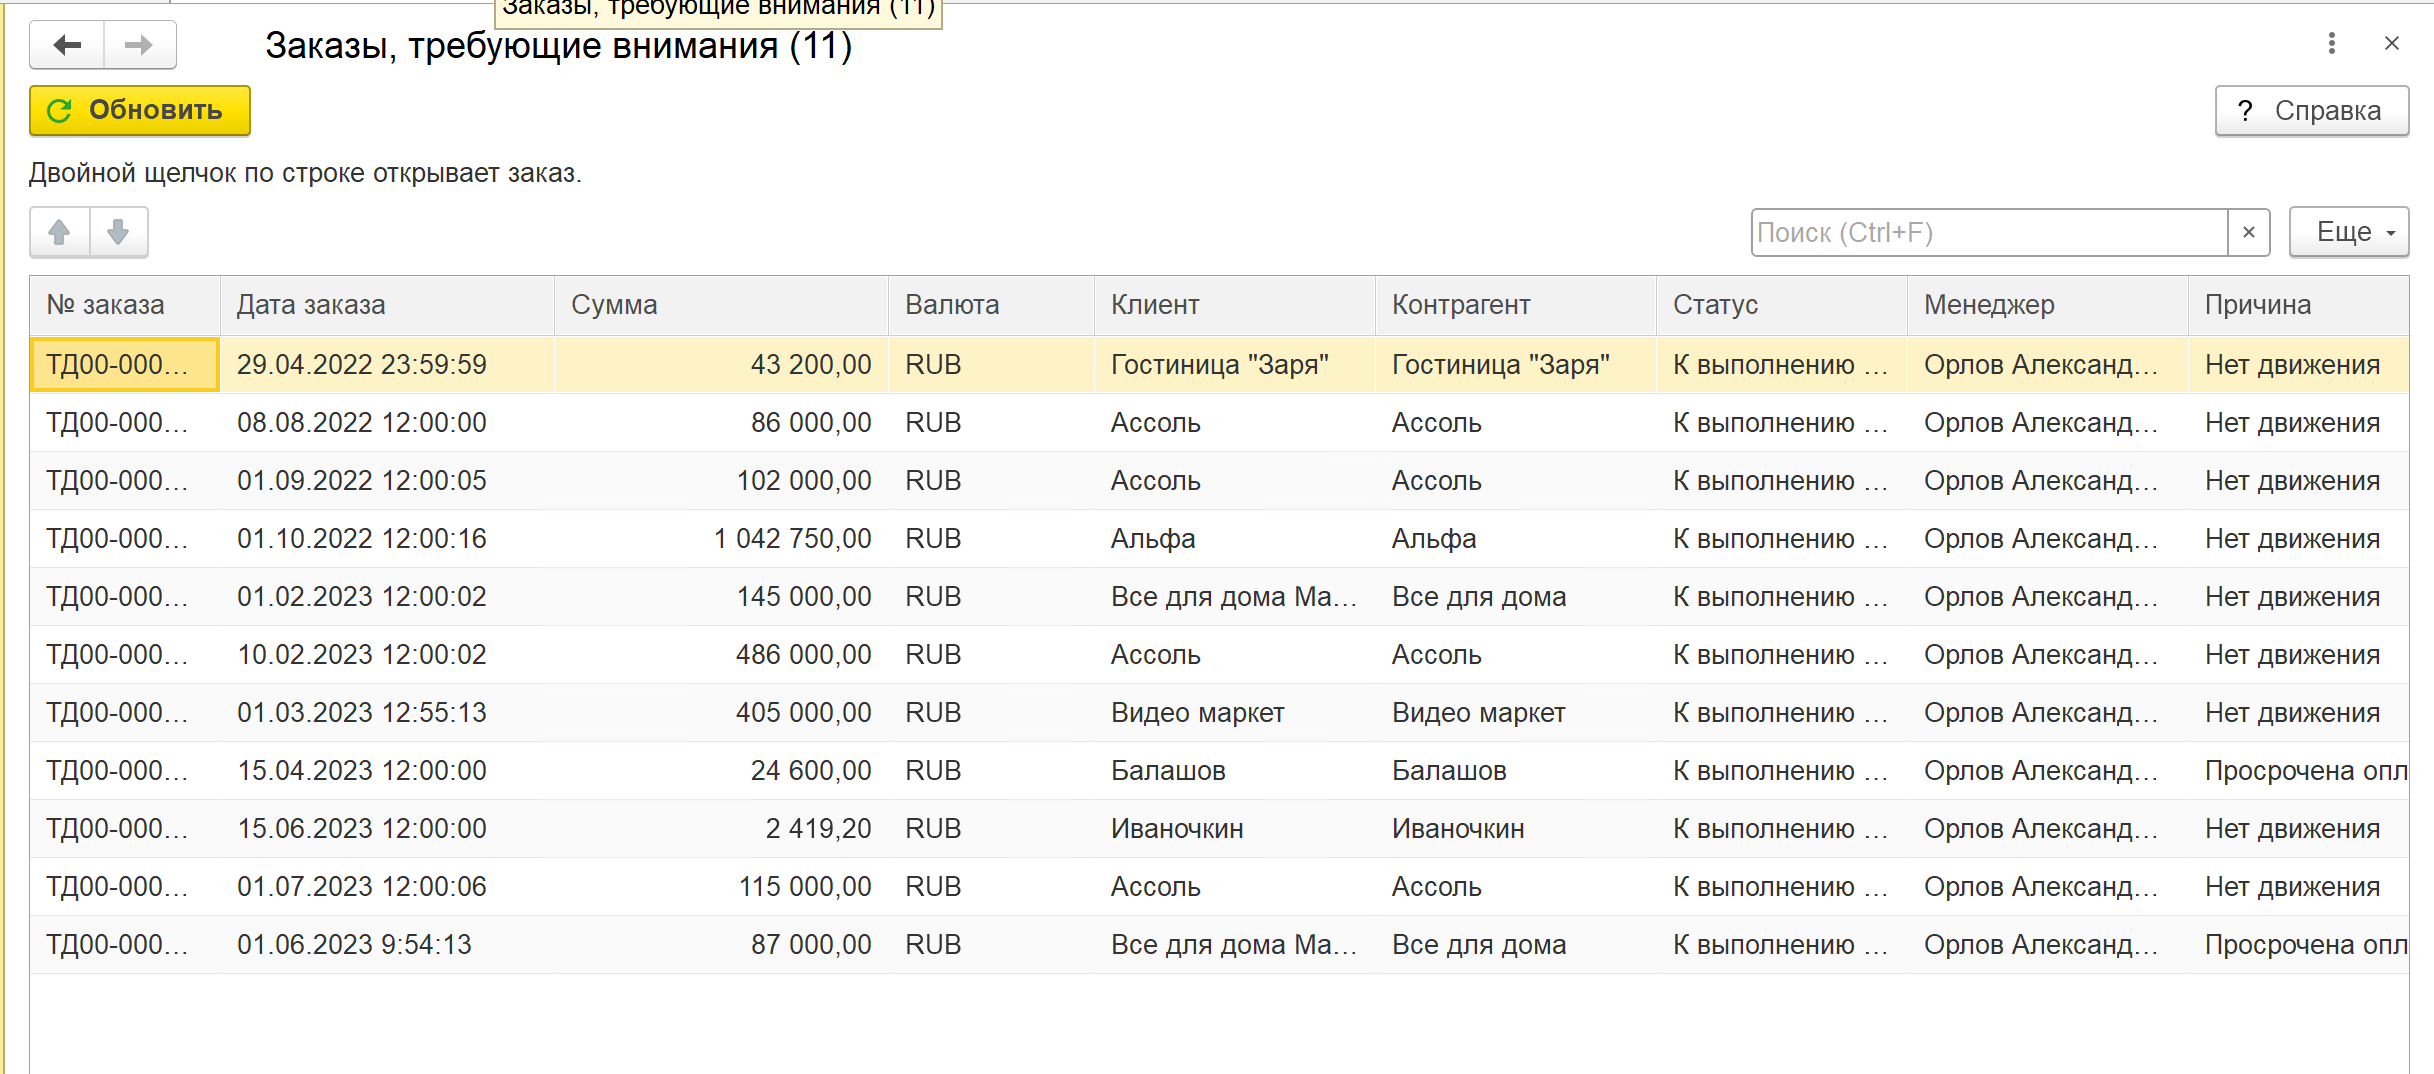Expand the Еще dropdown menu
Viewport: 2434px width, 1074px height.
(x=2349, y=232)
